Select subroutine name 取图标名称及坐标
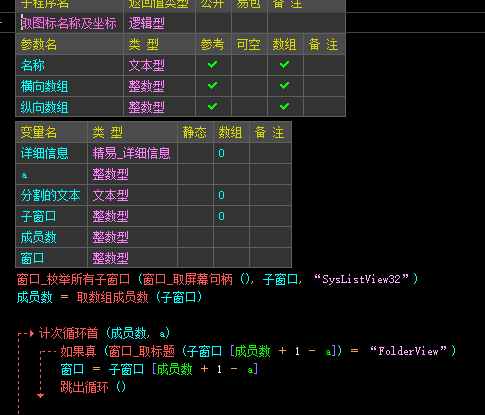Image resolution: width=485 pixels, height=415 pixels. tap(69, 23)
